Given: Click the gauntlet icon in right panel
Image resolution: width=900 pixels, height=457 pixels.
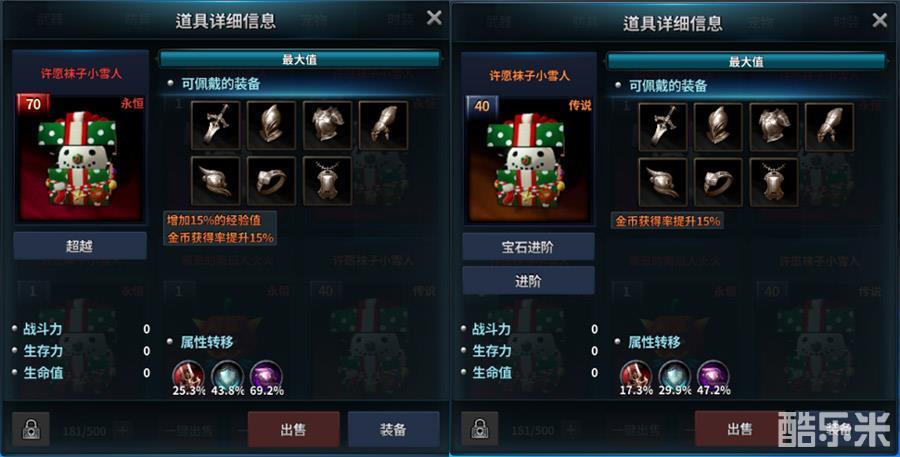Looking at the screenshot, I should pos(829,127).
